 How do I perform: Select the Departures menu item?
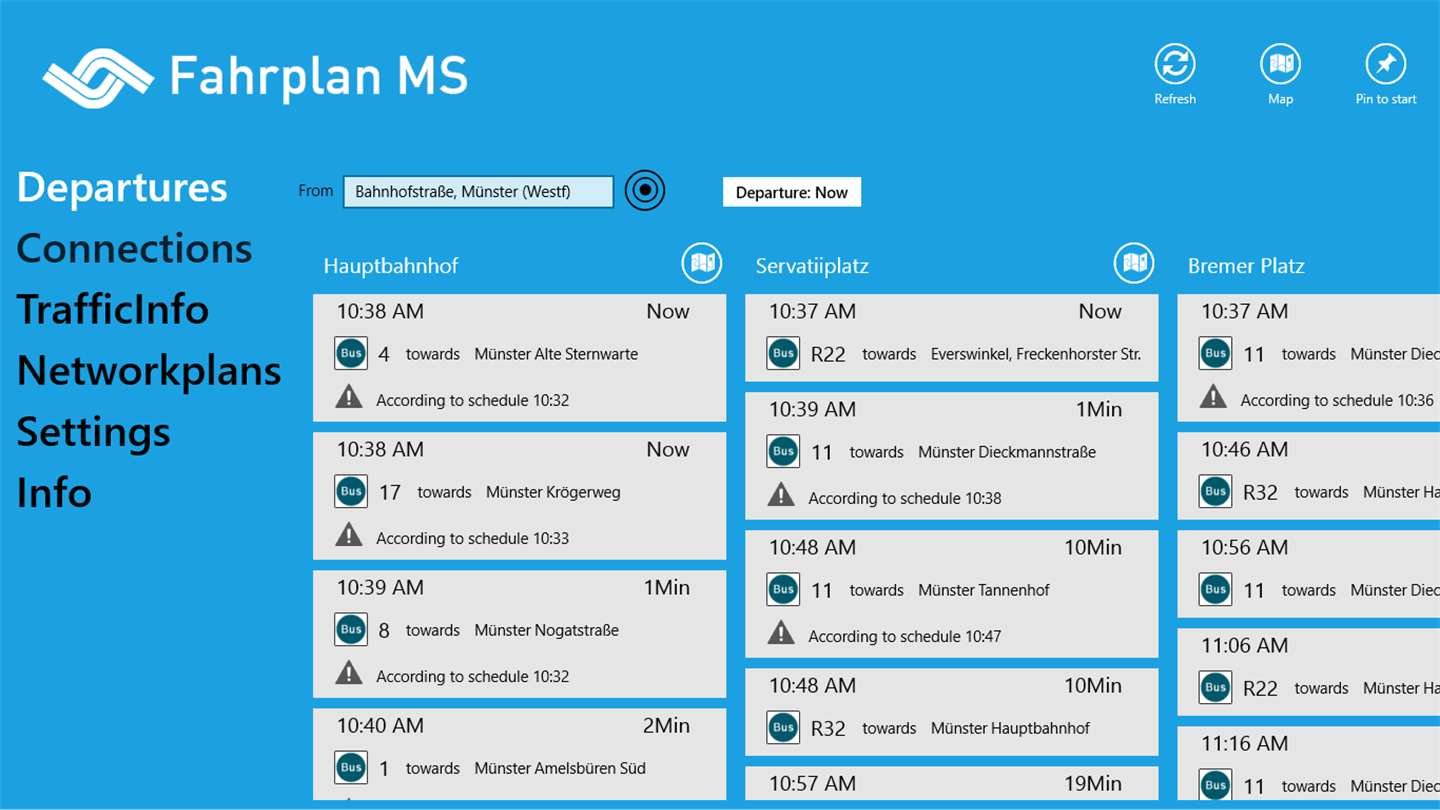(122, 188)
